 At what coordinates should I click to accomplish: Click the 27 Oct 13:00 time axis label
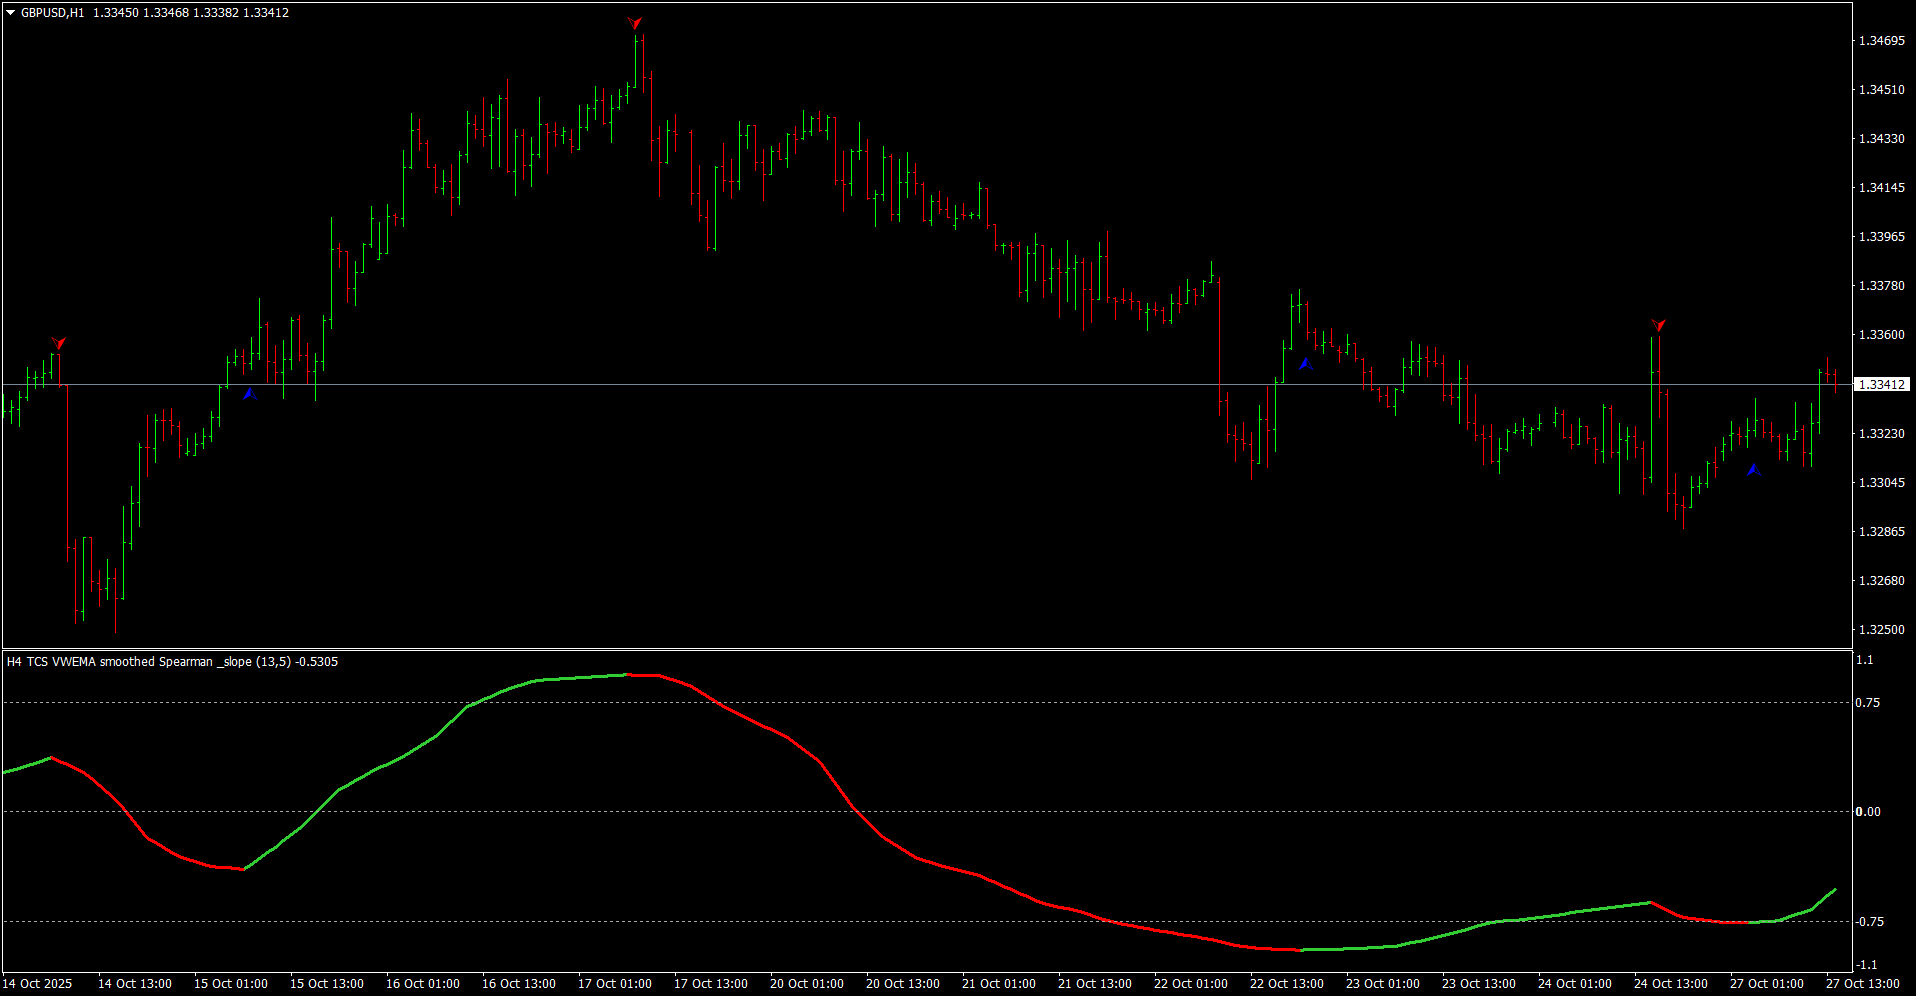pyautogui.click(x=1863, y=984)
